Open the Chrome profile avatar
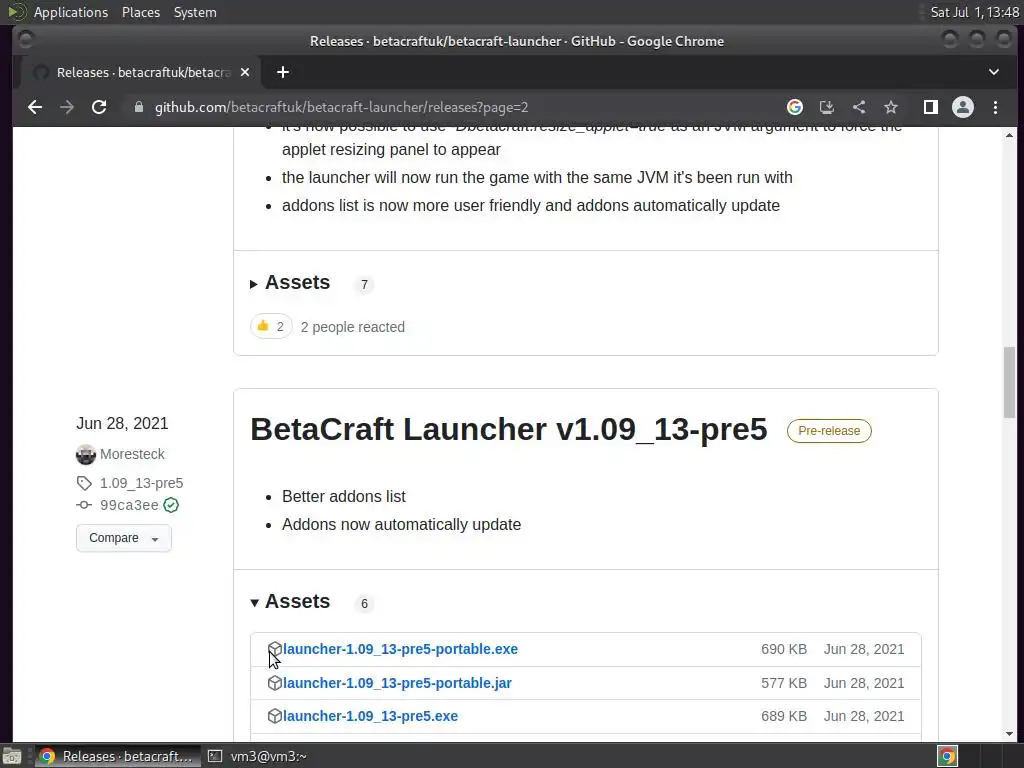 (x=963, y=107)
